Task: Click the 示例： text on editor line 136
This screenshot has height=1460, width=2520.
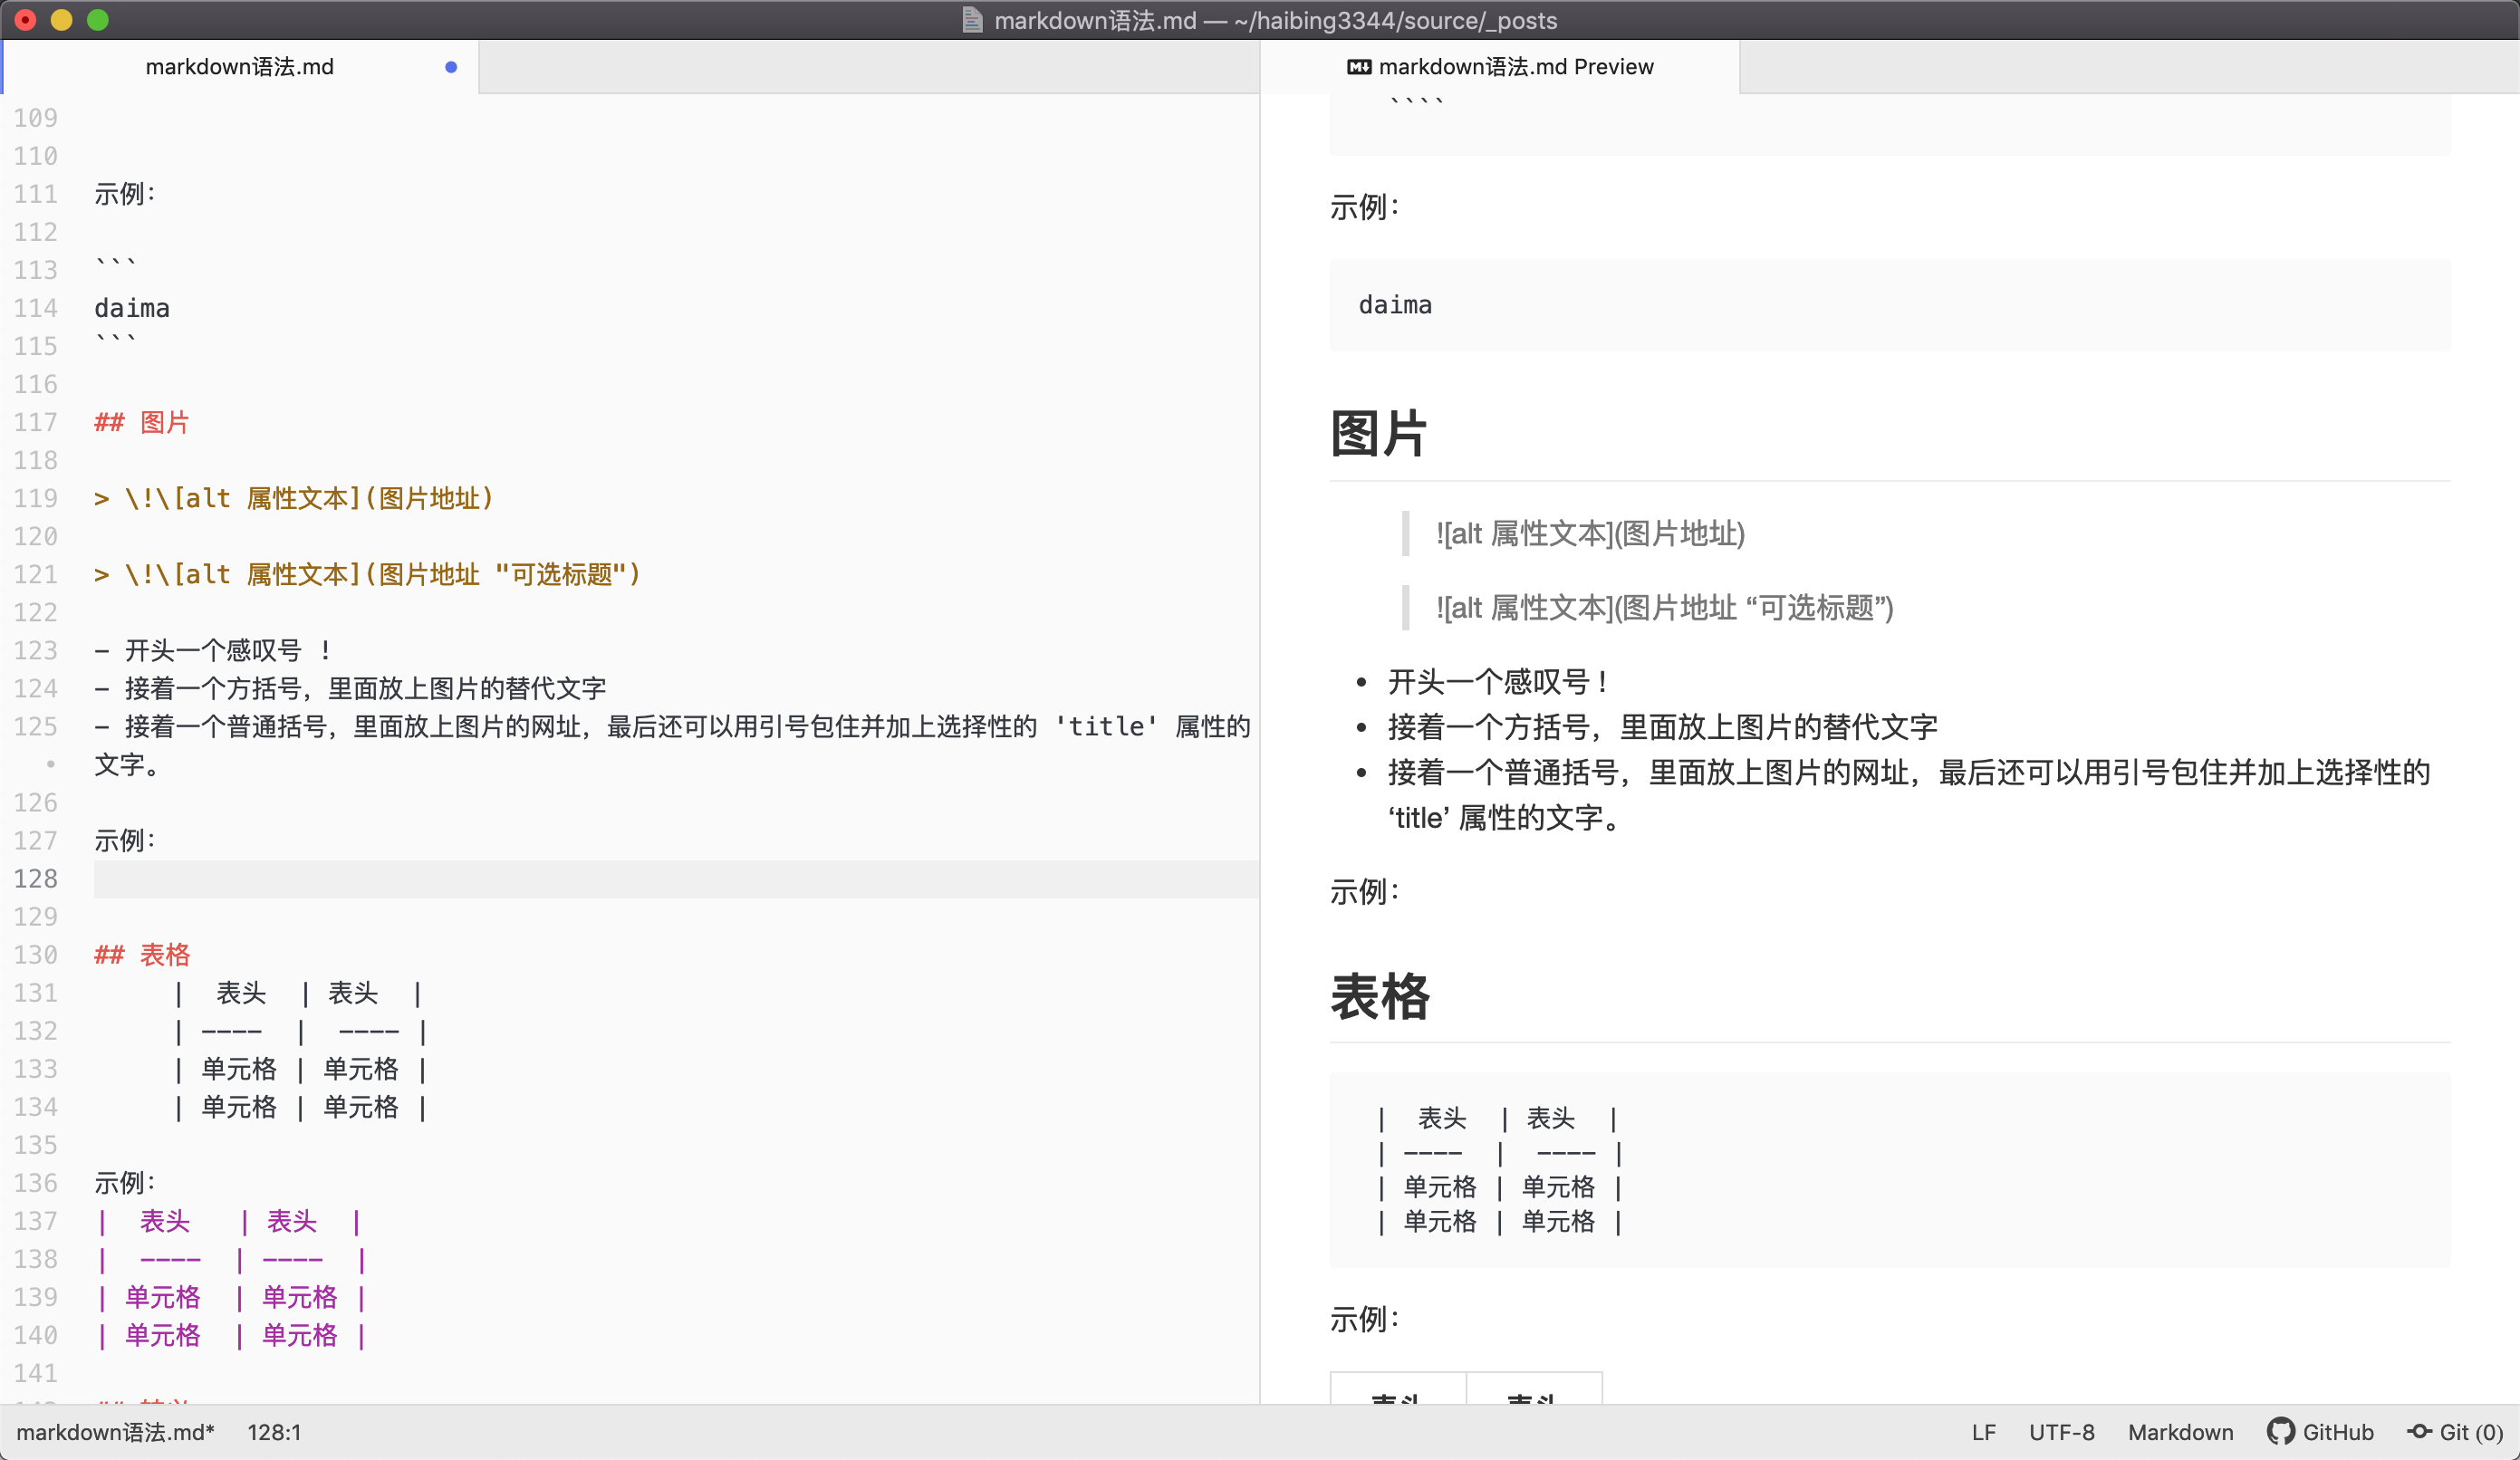Action: coord(125,1183)
